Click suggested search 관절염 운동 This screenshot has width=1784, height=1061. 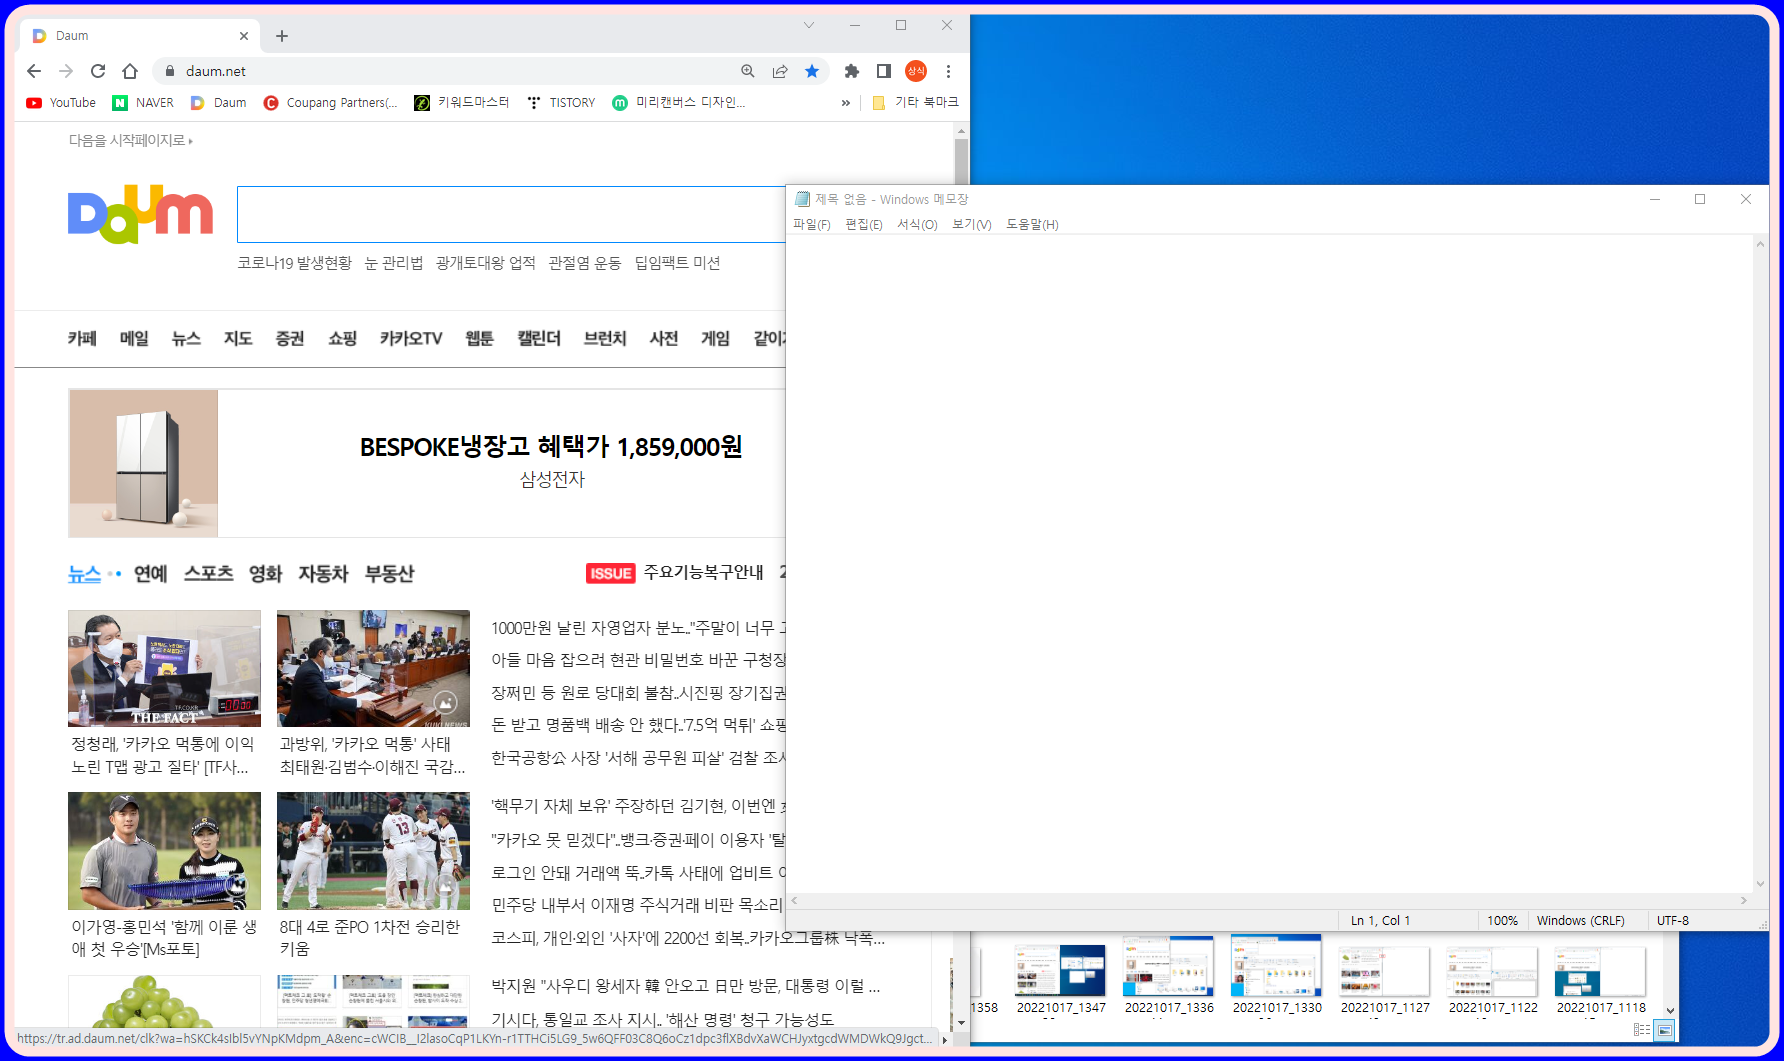click(x=584, y=263)
